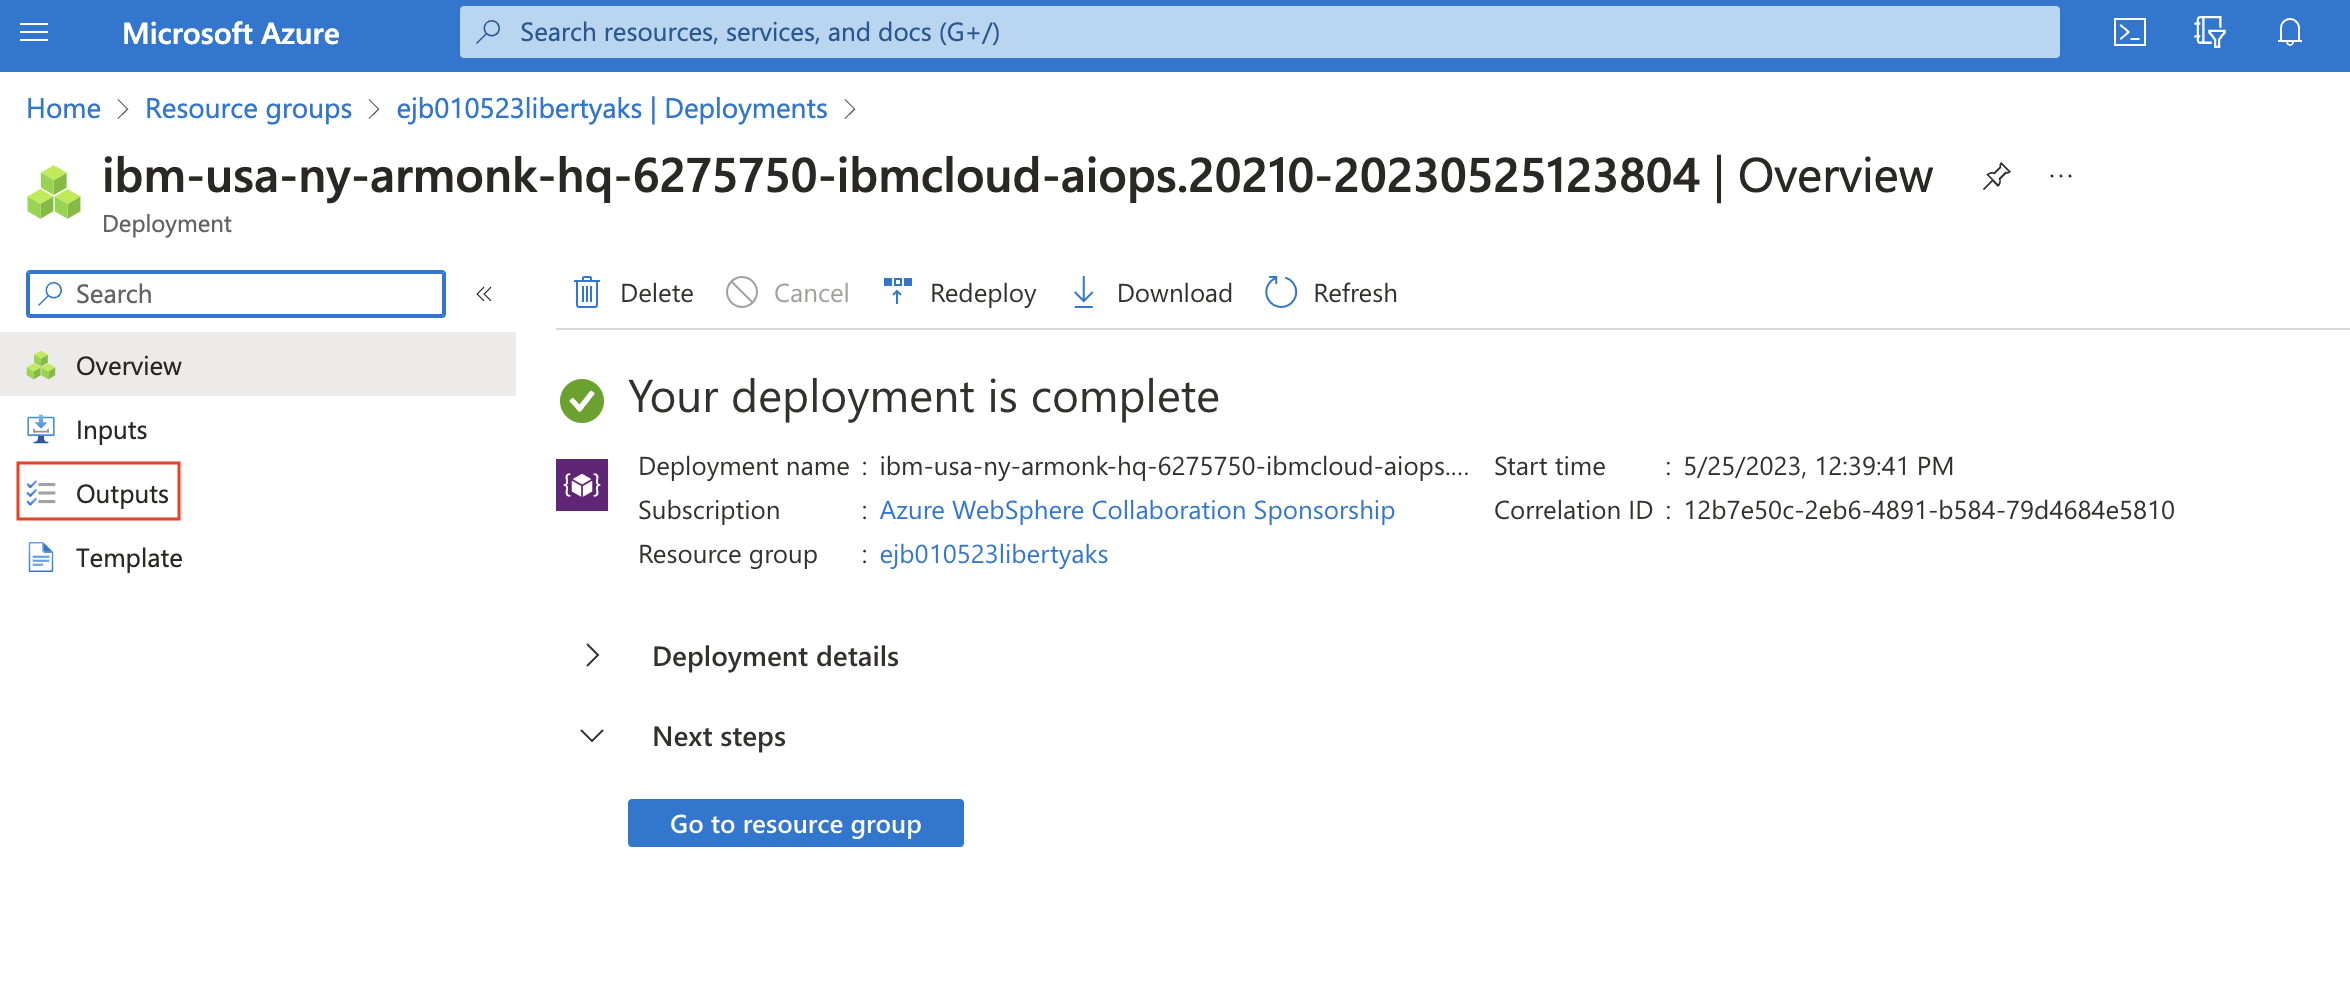Screen dimensions: 2350x990
Task: Open ejb010523libertyaks | Deployments breadcrumb
Action: click(x=612, y=108)
